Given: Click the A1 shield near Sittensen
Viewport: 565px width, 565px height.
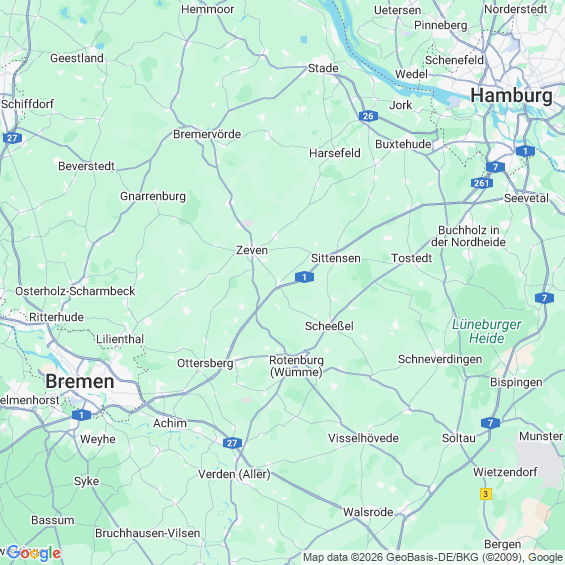Looking at the screenshot, I should click(304, 277).
